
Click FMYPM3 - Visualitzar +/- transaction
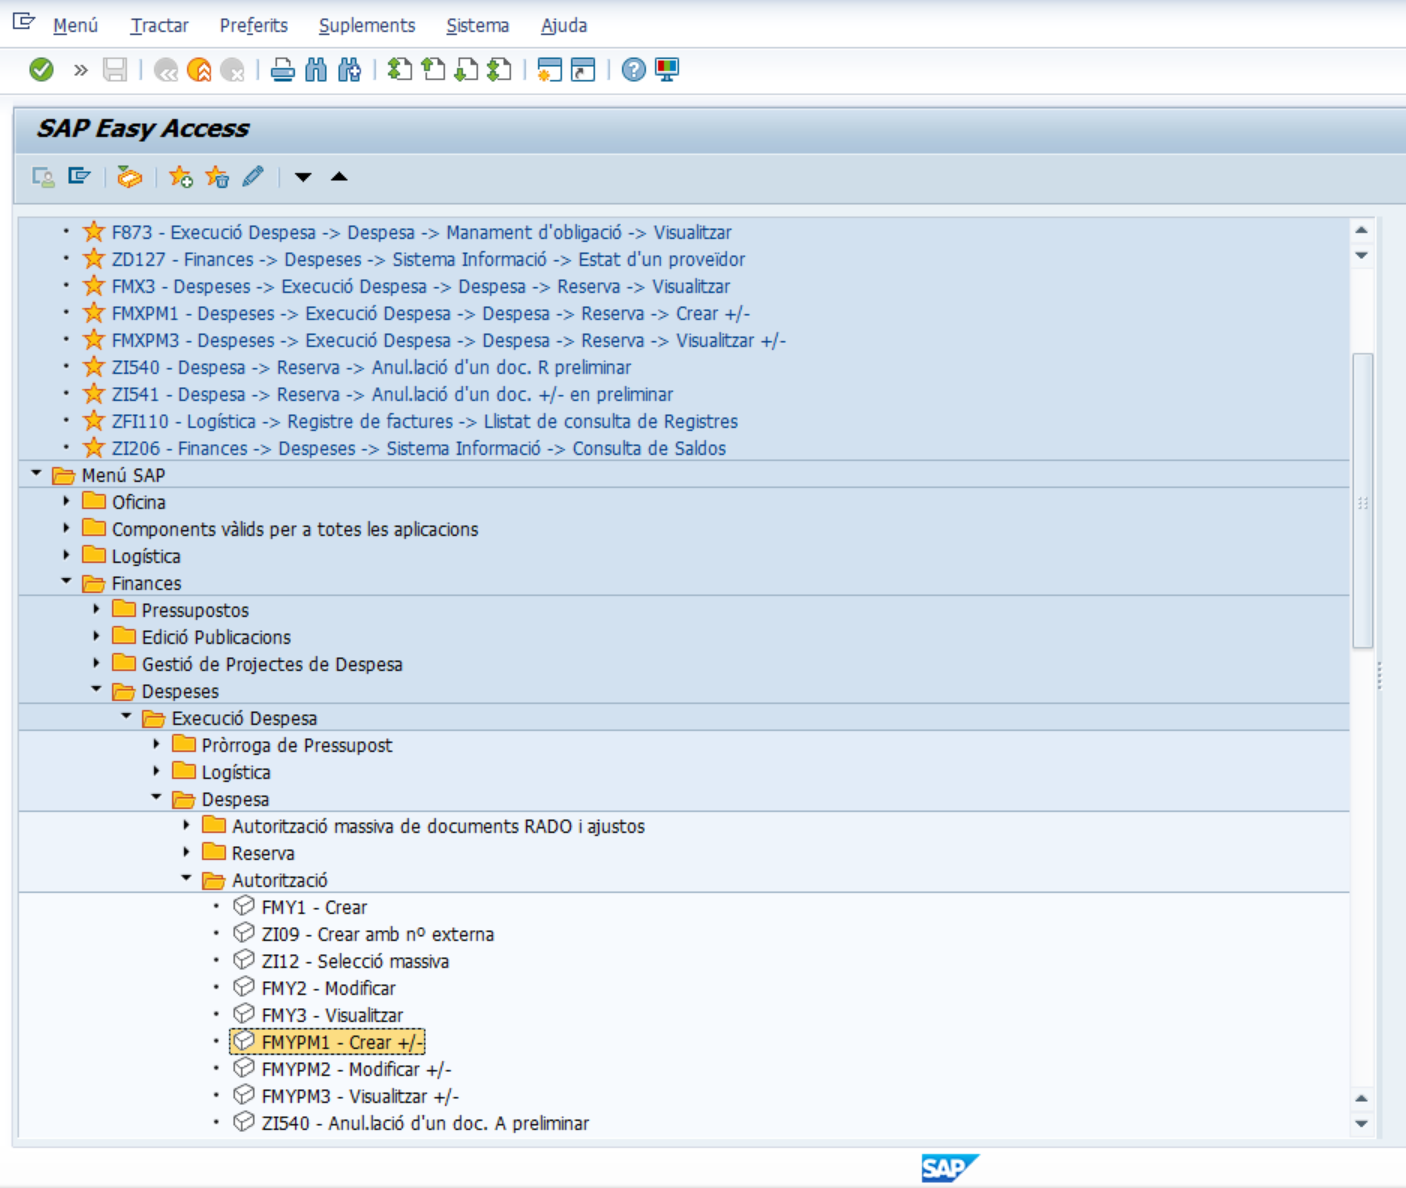[x=360, y=1096]
